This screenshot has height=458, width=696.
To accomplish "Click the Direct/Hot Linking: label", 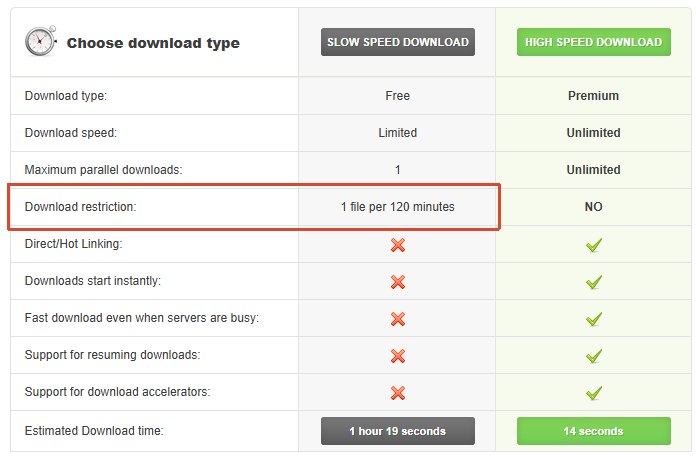I will [73, 244].
